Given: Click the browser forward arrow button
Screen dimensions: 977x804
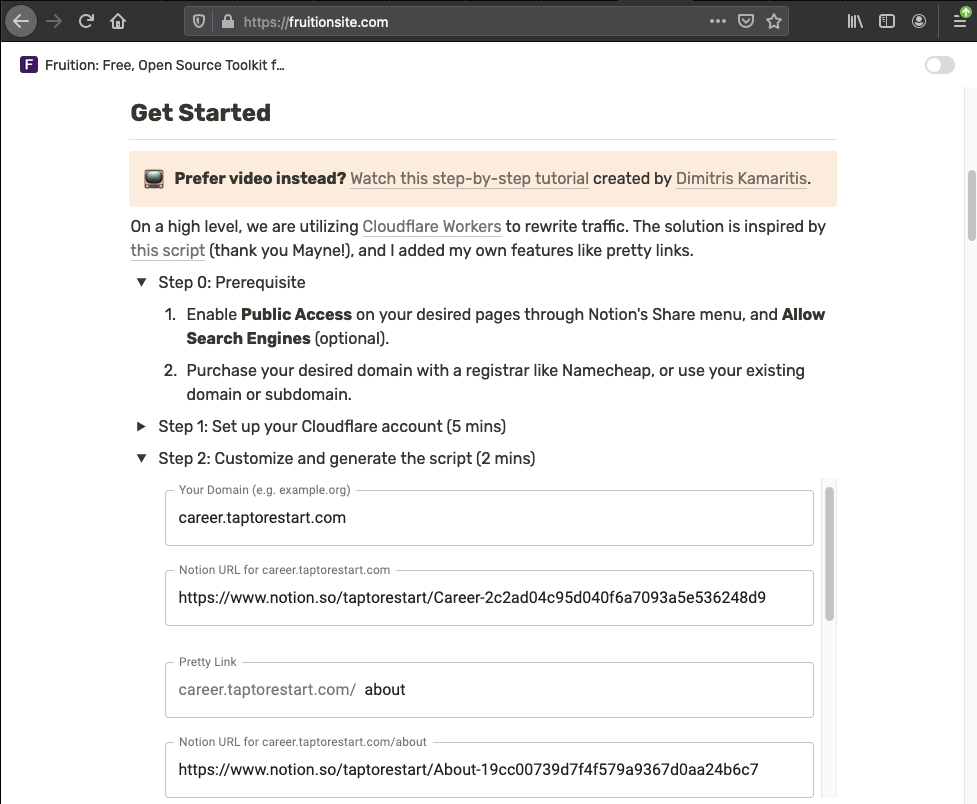Looking at the screenshot, I should (x=54, y=21).
